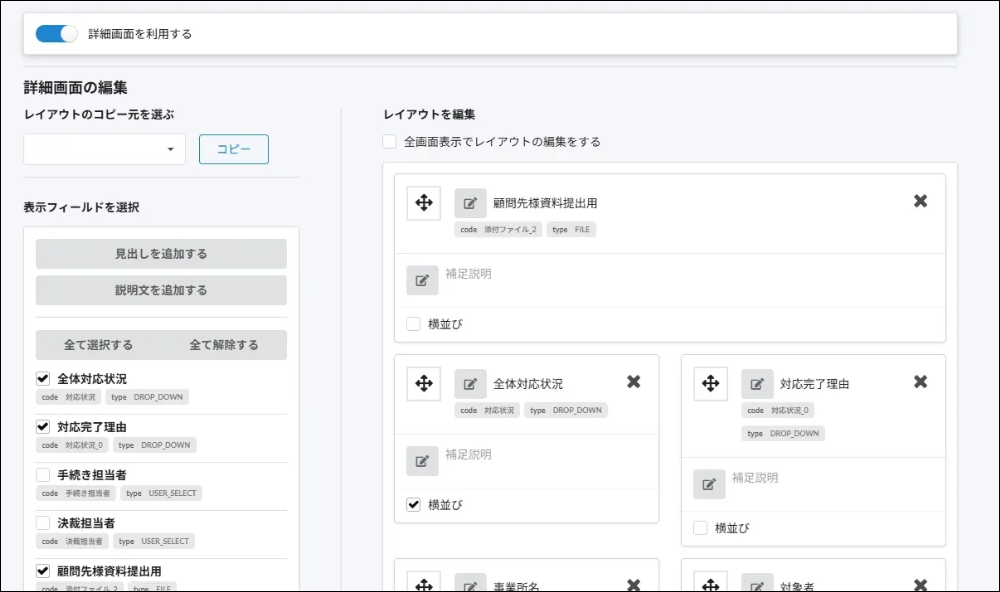The height and width of the screenshot is (592, 1000).
Task: Check 決裁担当者 field checkbox
Action: pyautogui.click(x=43, y=523)
